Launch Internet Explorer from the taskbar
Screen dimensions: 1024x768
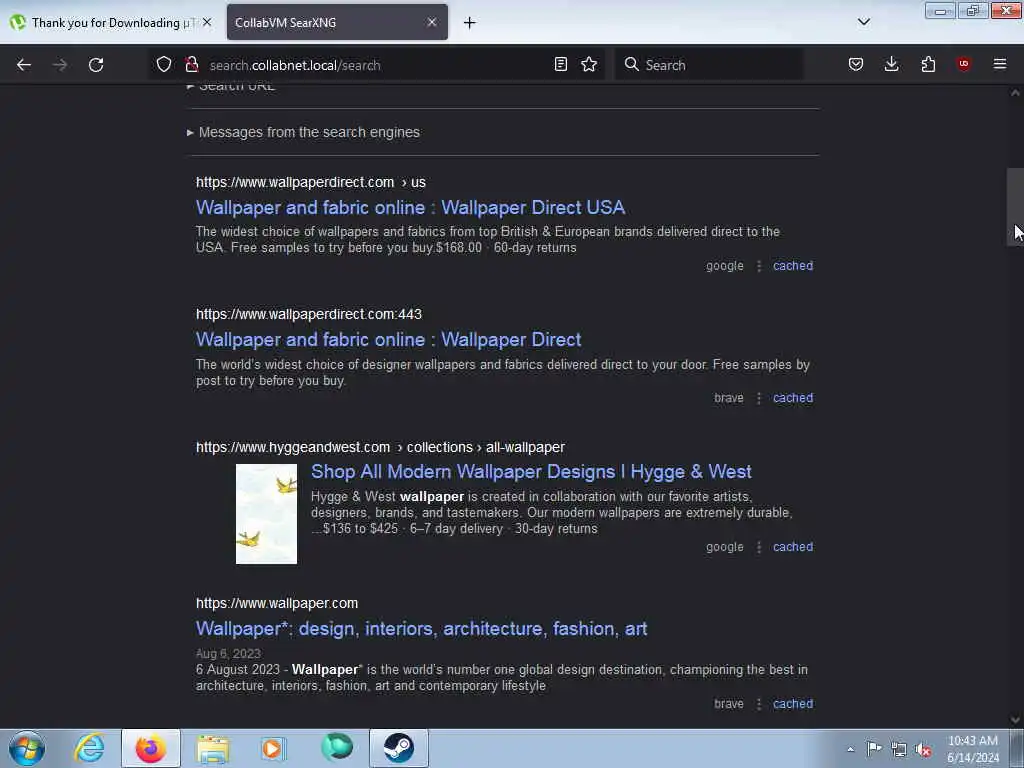tap(89, 748)
